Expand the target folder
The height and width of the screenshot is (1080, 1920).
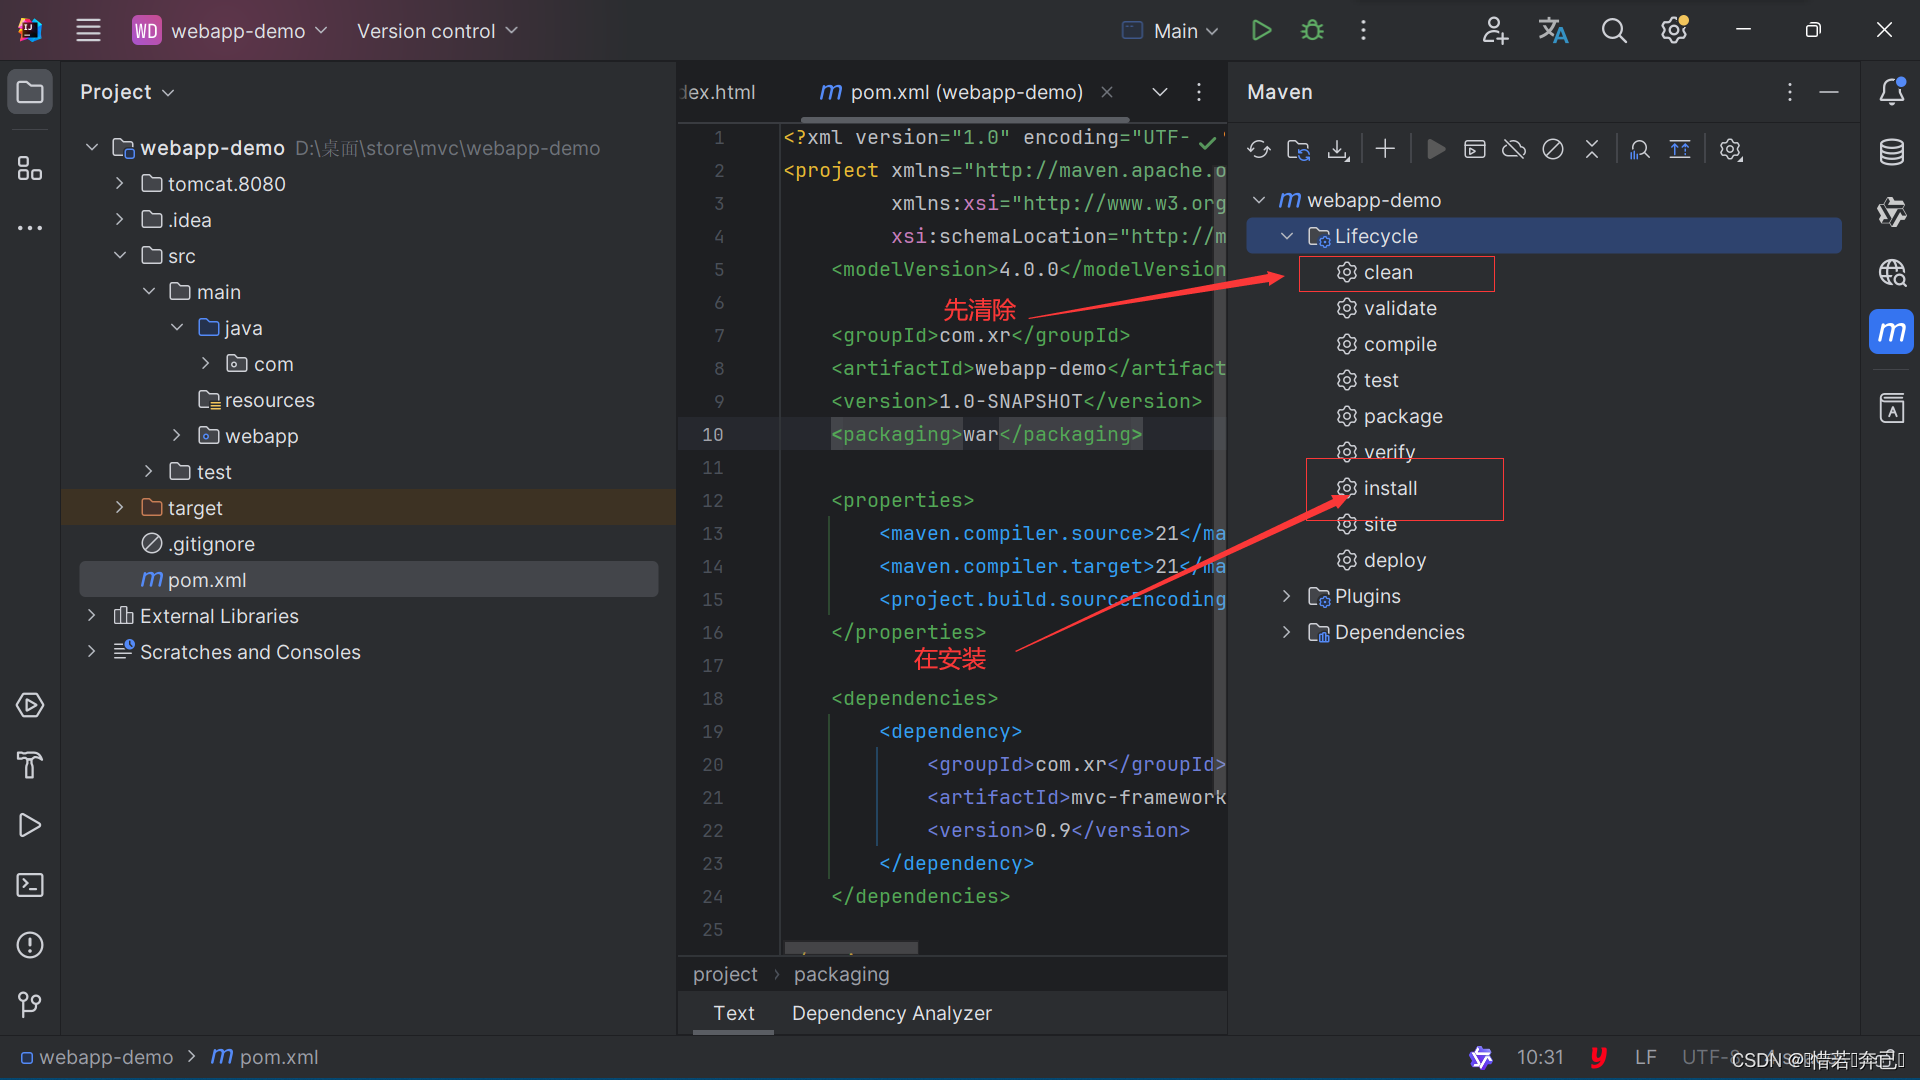(x=120, y=508)
